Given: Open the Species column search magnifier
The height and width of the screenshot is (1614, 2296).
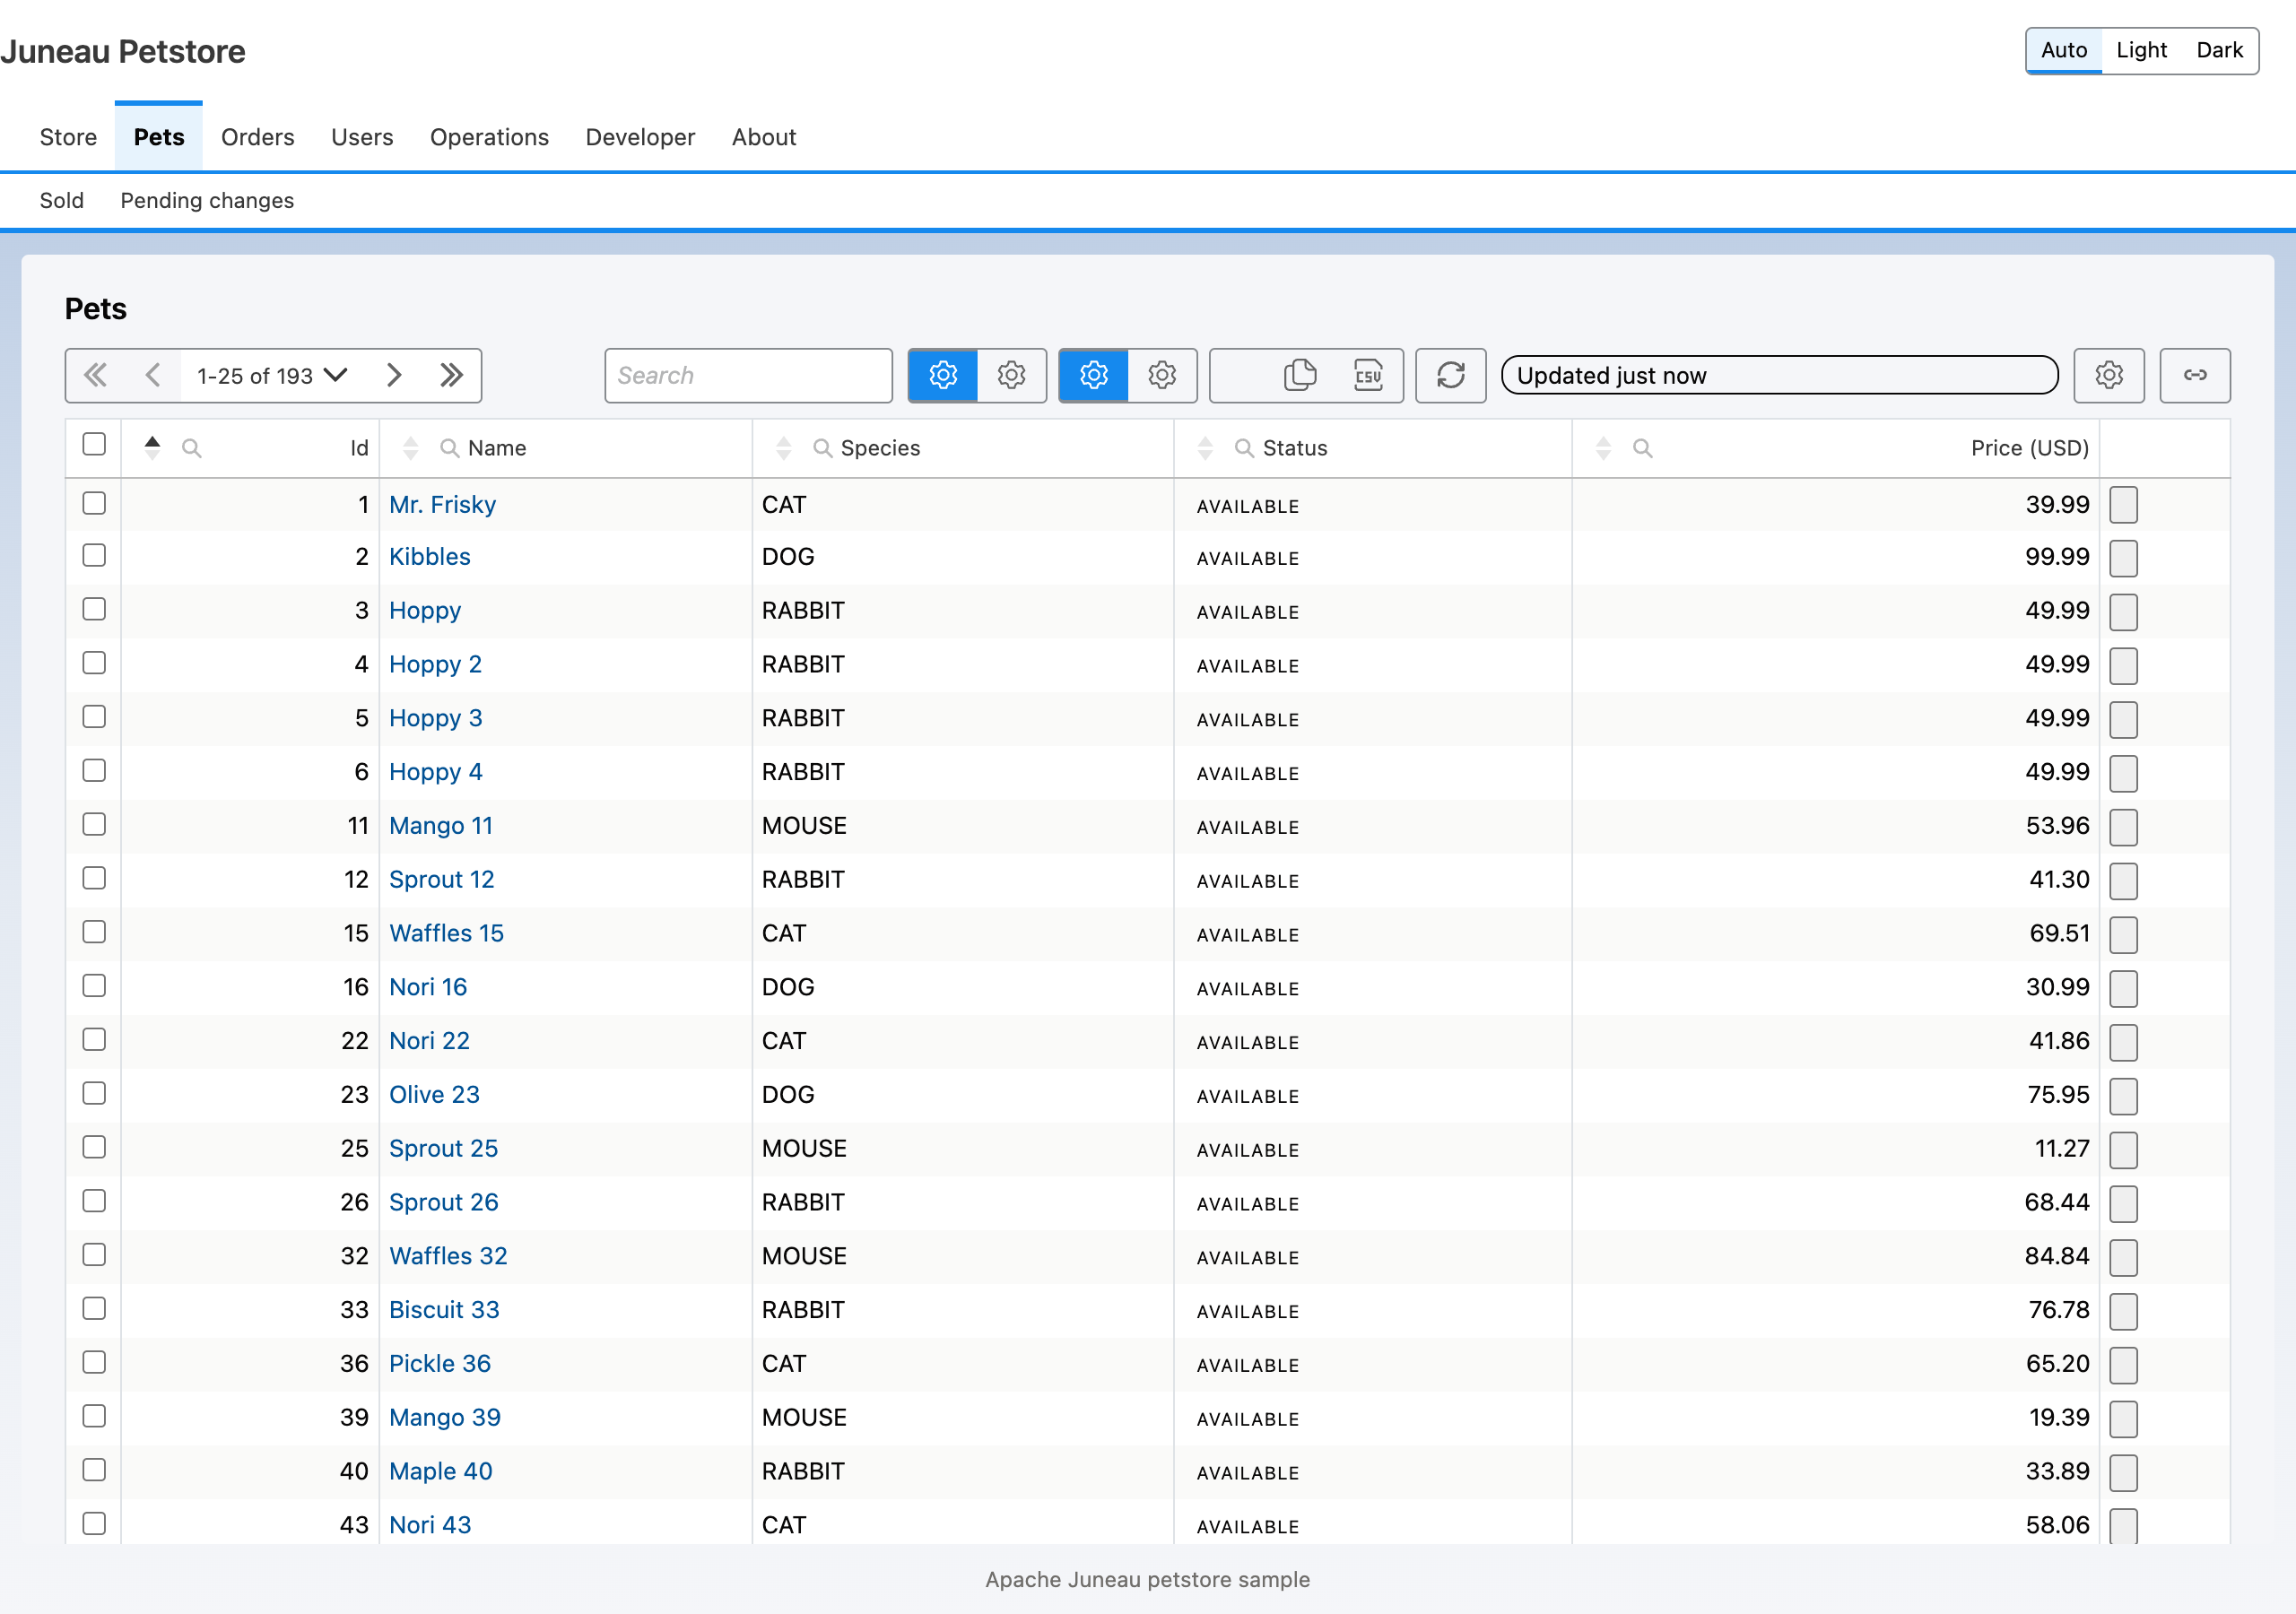Looking at the screenshot, I should (823, 448).
